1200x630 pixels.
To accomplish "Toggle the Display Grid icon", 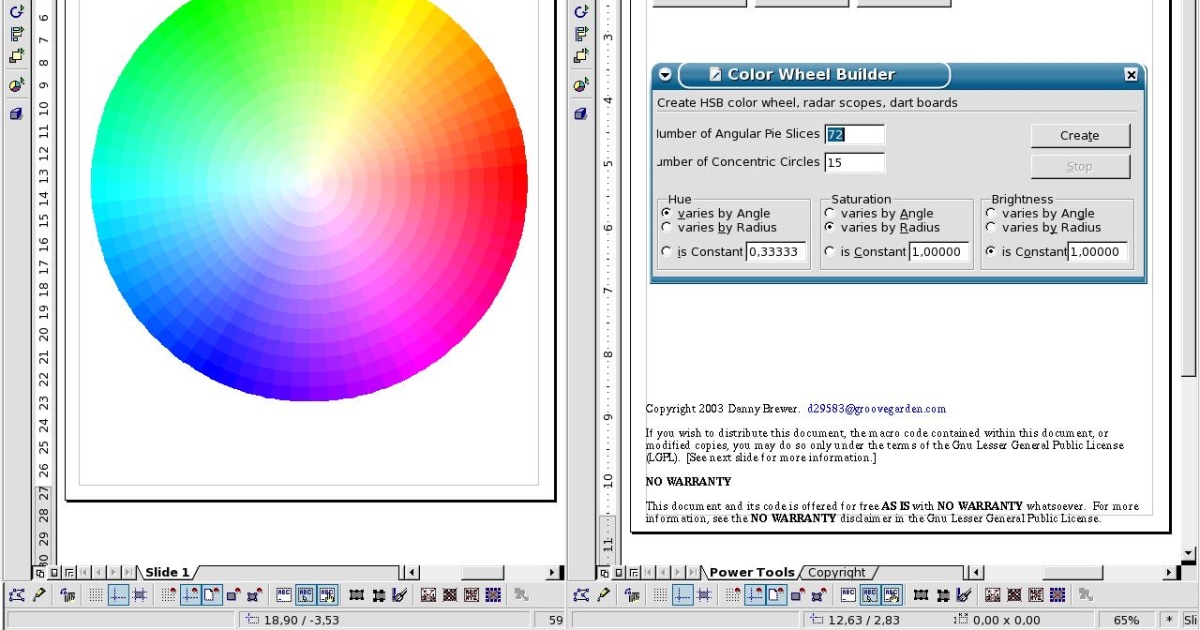I will pos(95,595).
